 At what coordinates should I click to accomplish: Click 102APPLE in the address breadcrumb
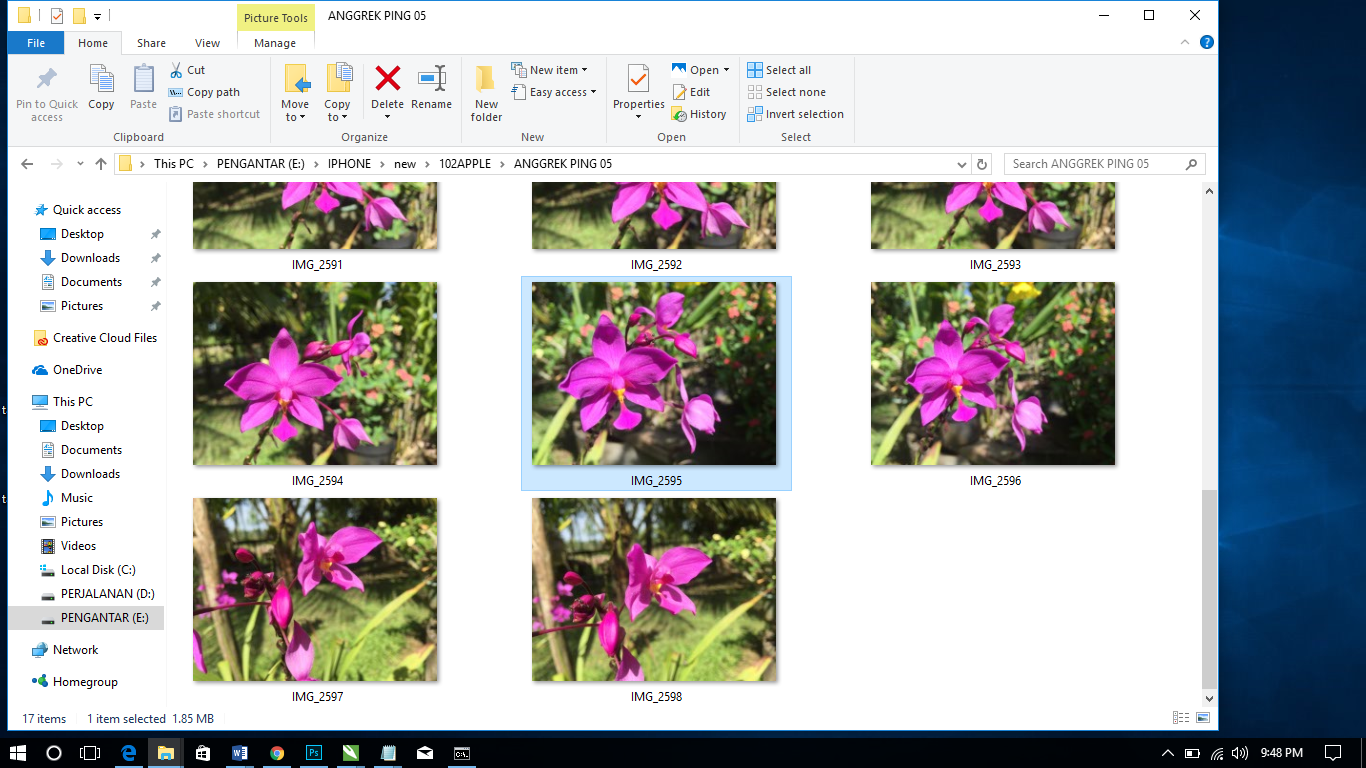click(465, 164)
